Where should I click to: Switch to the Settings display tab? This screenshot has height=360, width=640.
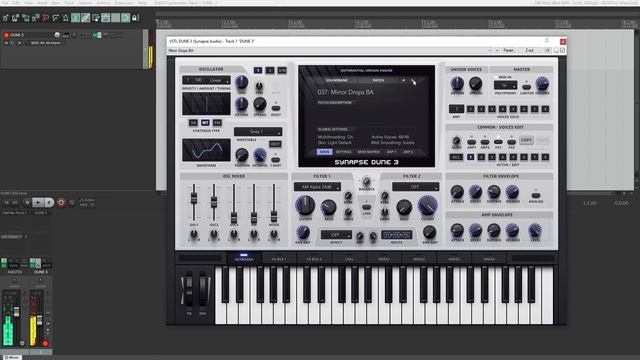tap(344, 152)
